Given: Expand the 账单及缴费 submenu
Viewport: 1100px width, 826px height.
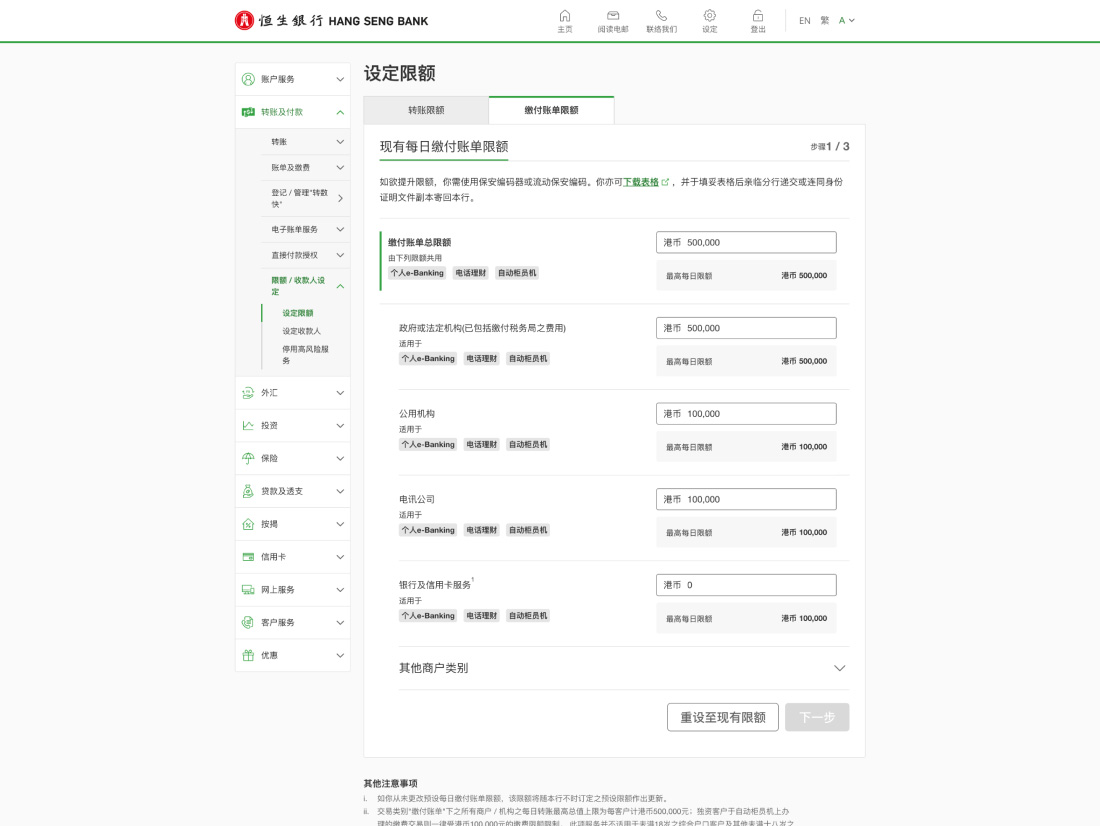Looking at the screenshot, I should [339, 168].
